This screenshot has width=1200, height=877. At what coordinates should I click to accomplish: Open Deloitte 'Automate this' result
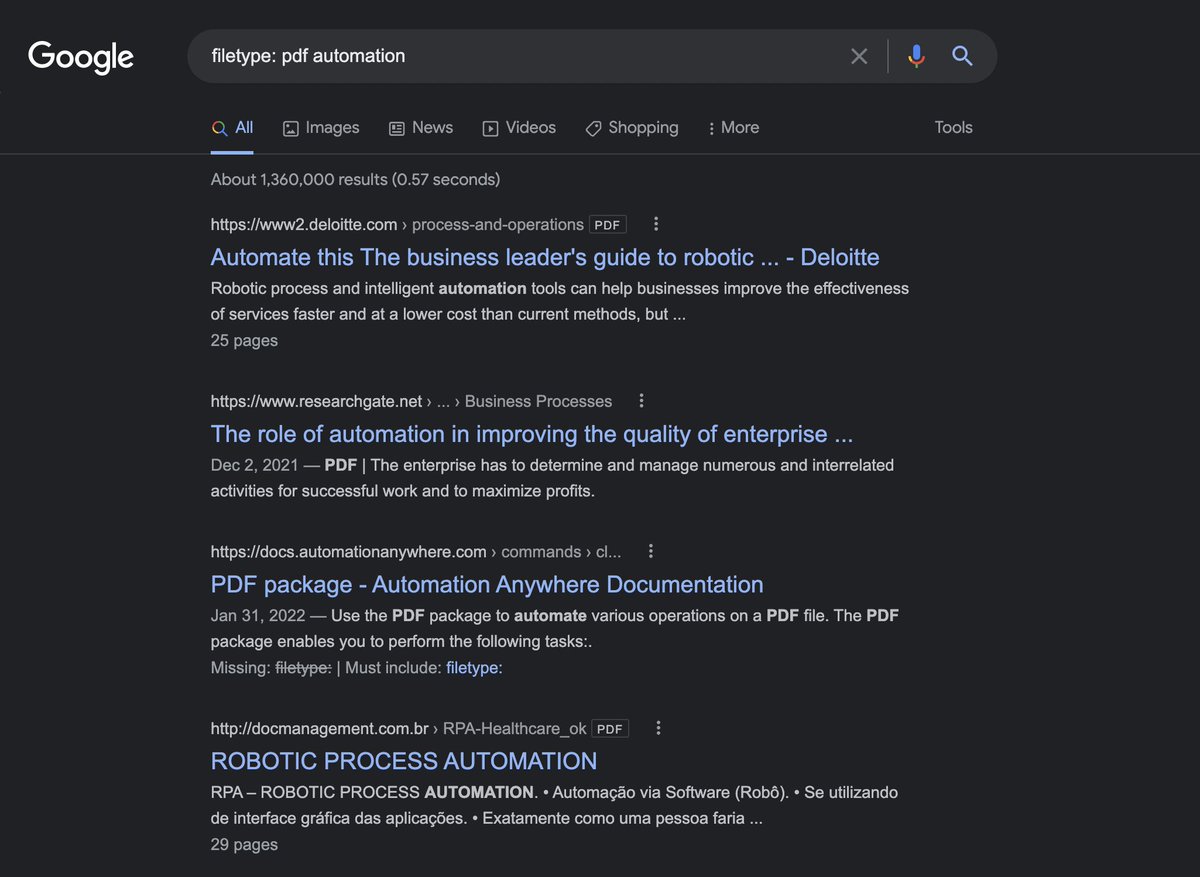545,257
